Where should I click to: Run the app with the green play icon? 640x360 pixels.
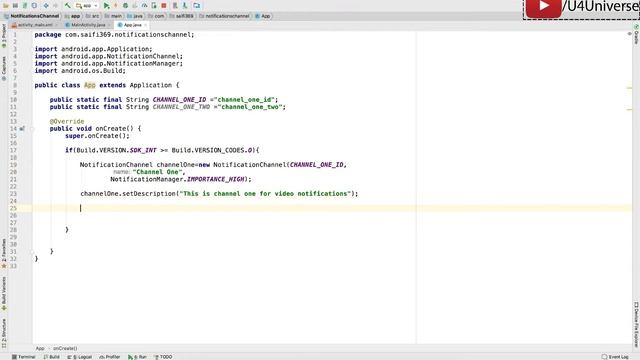click(x=106, y=6)
